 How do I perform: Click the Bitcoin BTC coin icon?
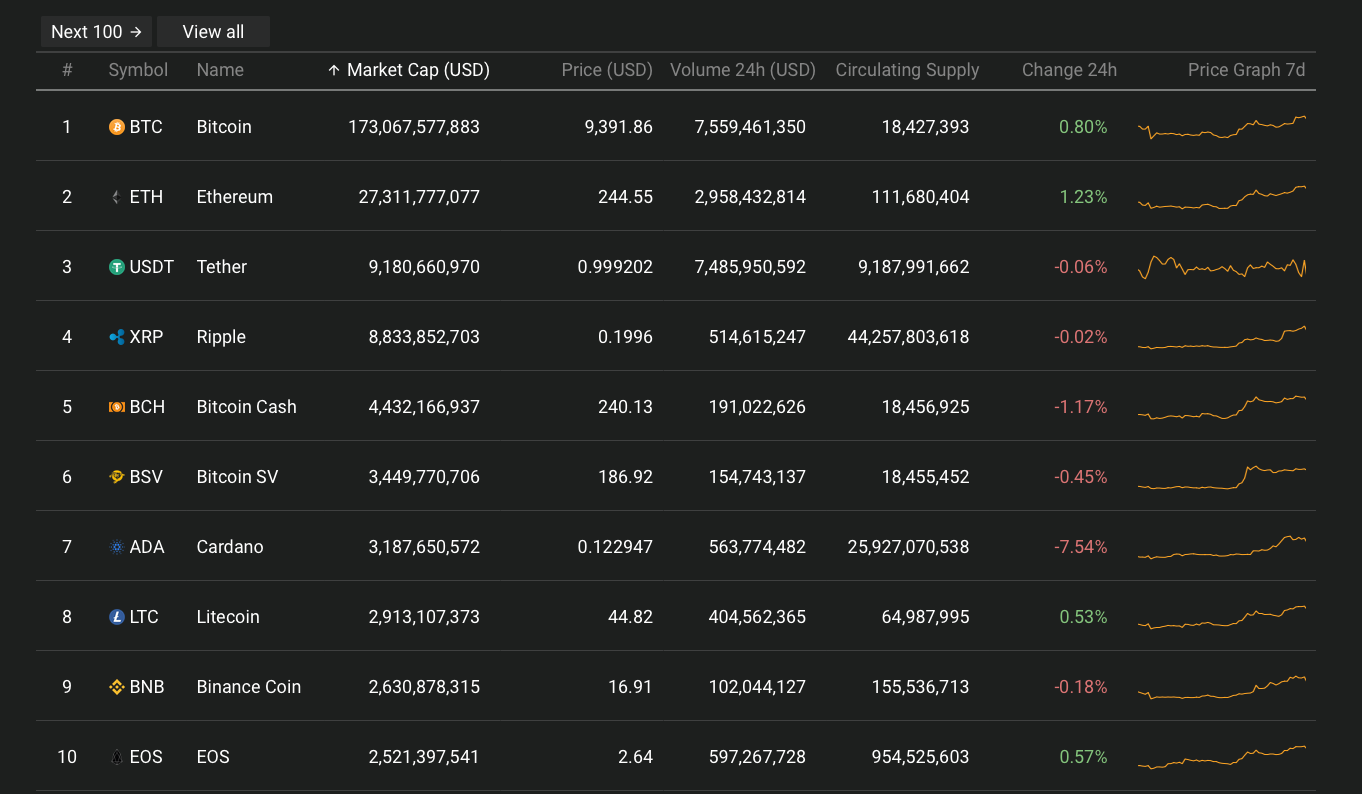pyautogui.click(x=117, y=127)
